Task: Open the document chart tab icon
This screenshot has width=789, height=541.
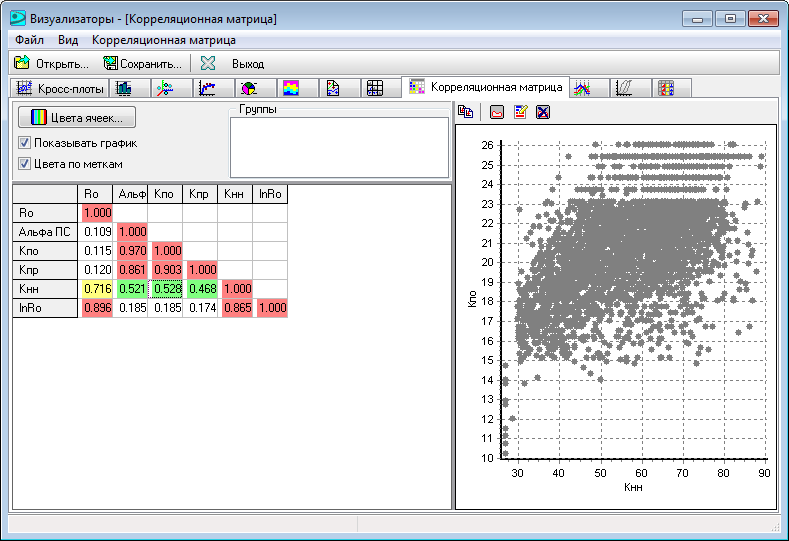Action: (333, 88)
